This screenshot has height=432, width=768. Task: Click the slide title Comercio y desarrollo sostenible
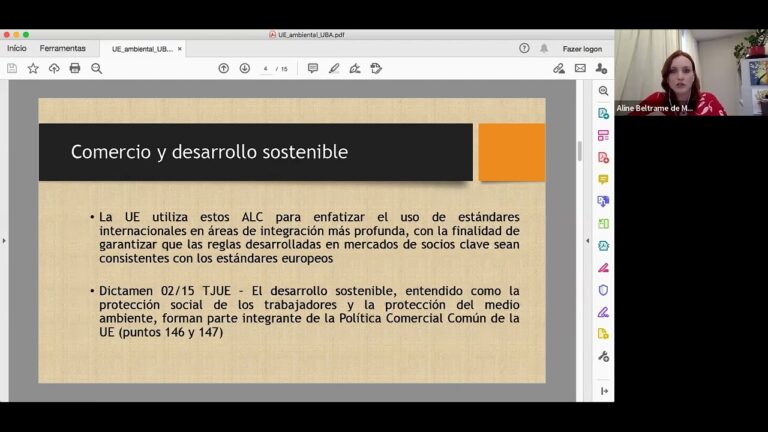[x=210, y=152]
